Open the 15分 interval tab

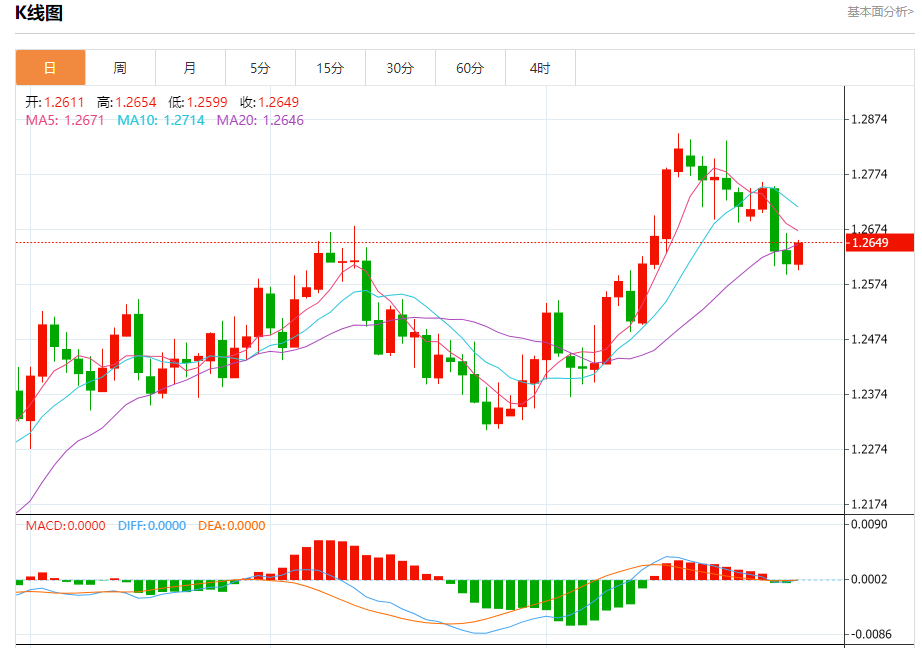(x=330, y=68)
